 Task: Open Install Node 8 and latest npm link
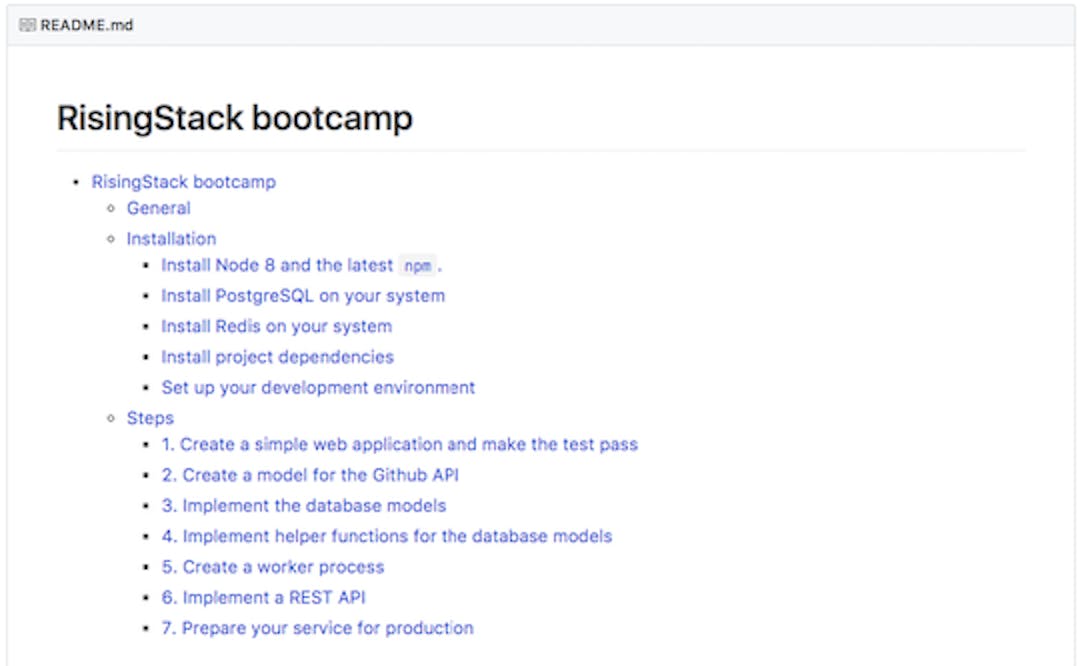point(277,265)
